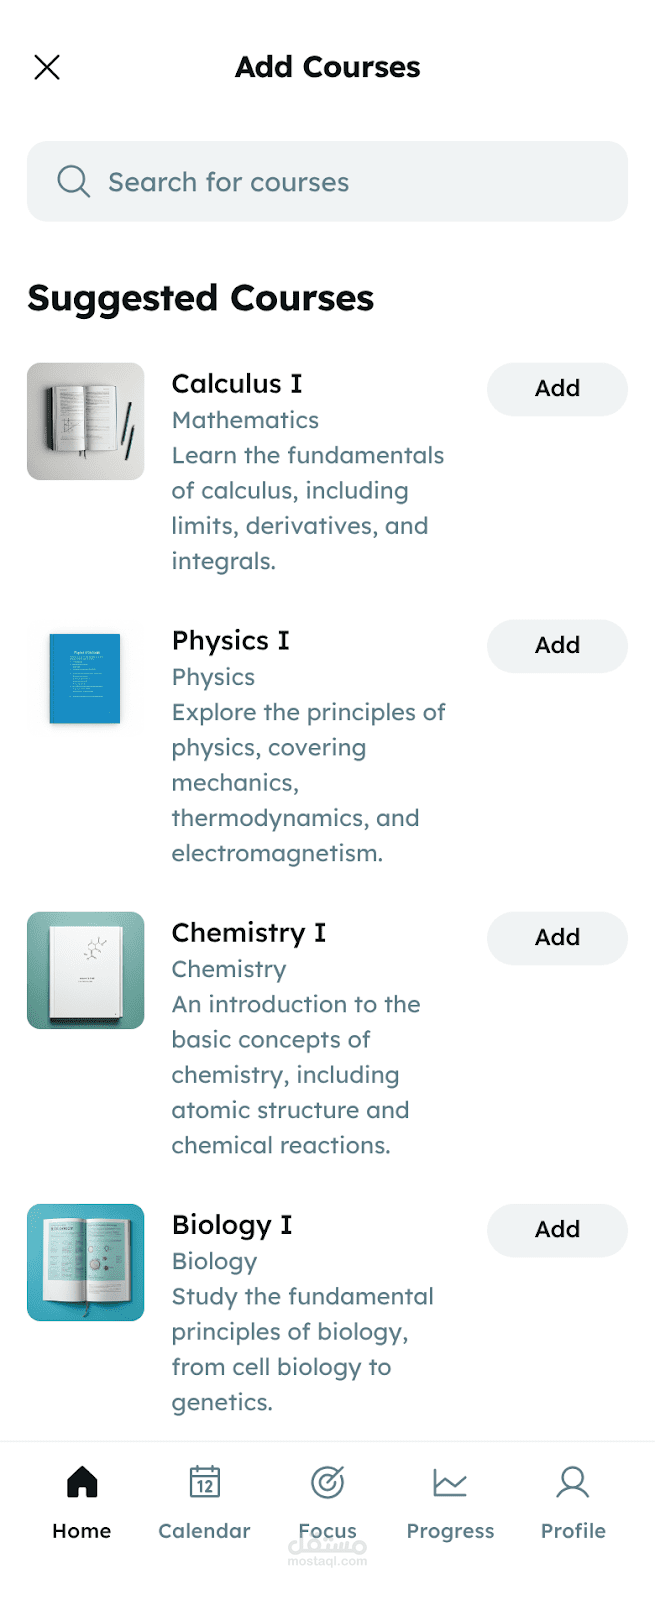Add the Physics I course
The height and width of the screenshot is (1600, 655).
557,646
